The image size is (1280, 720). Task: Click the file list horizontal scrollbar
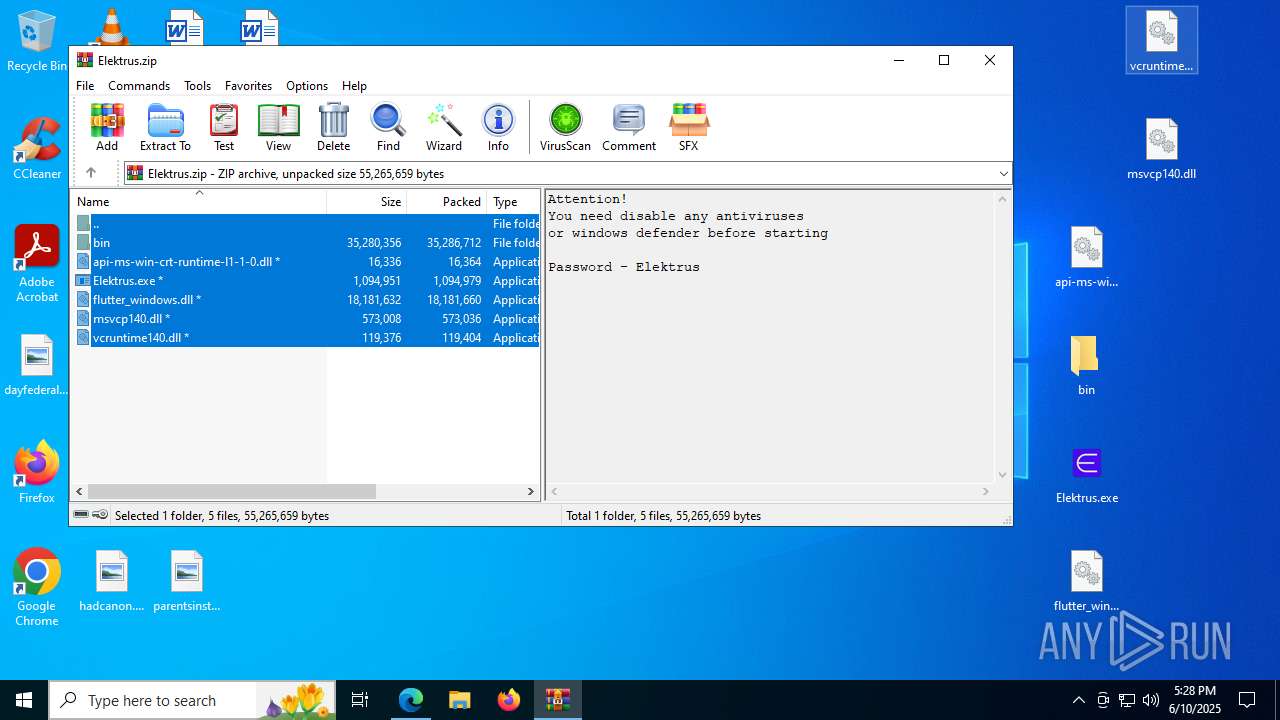coord(231,492)
